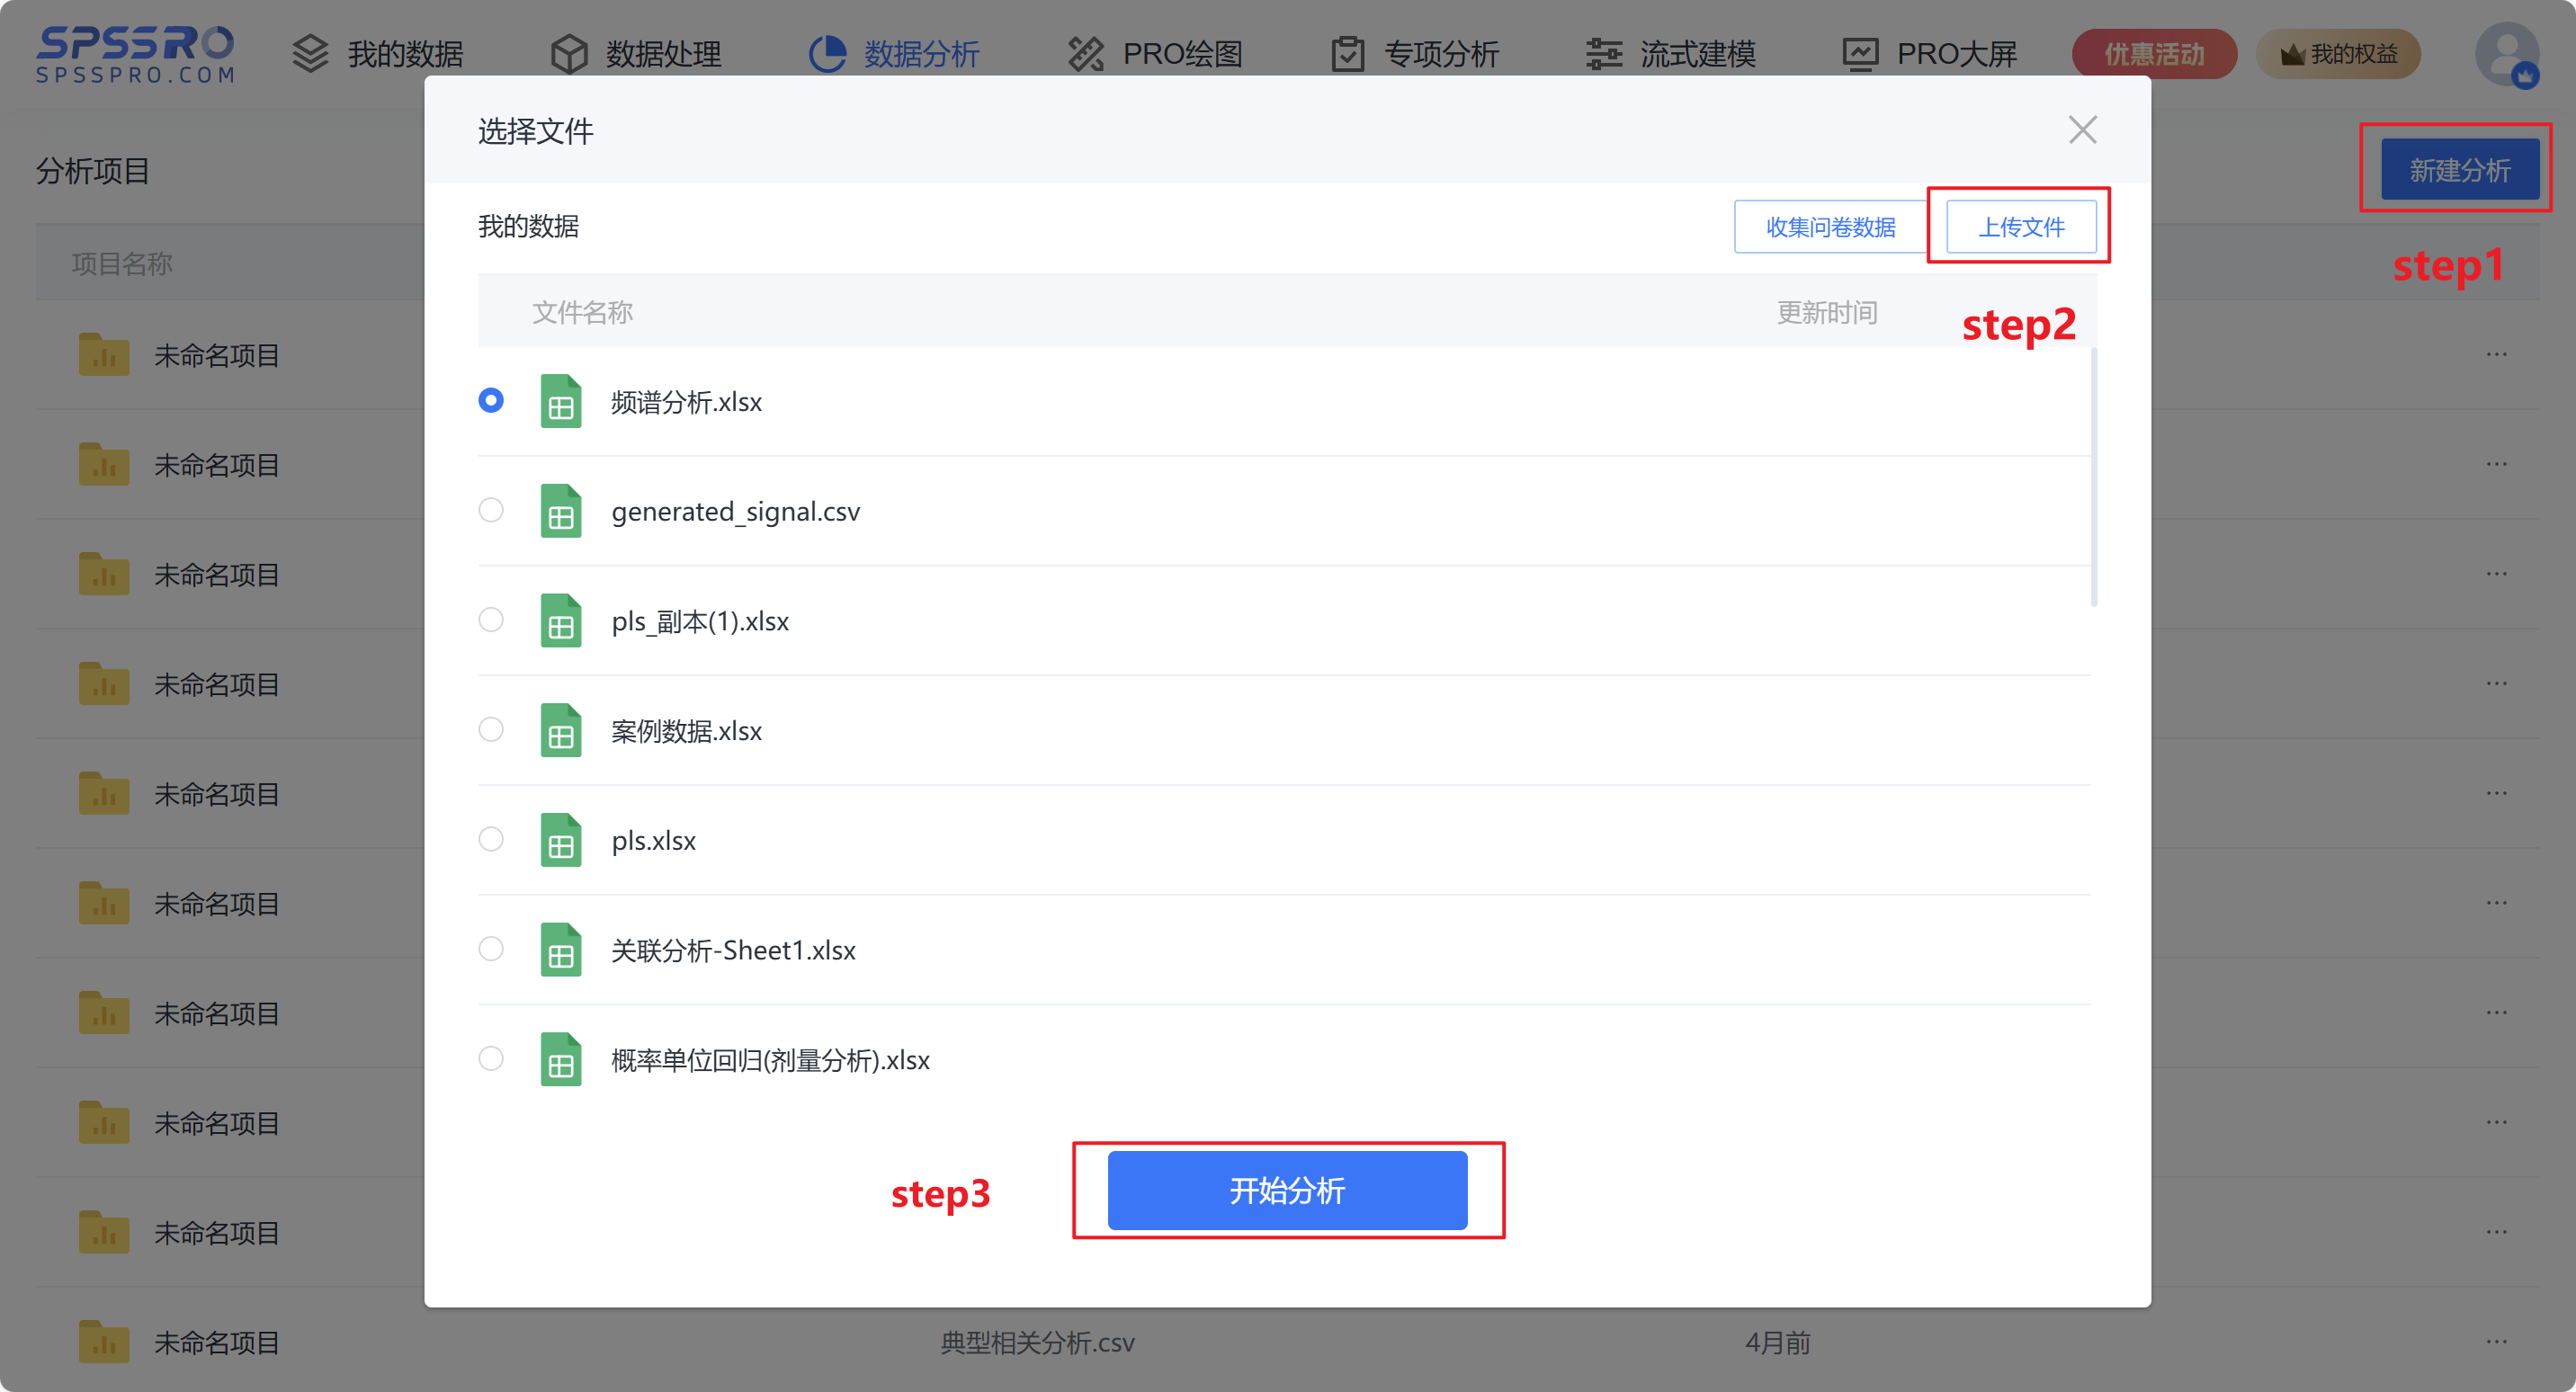Click the file list scrollbar in the dialog
Screen dimensions: 2576x1392
point(2094,477)
